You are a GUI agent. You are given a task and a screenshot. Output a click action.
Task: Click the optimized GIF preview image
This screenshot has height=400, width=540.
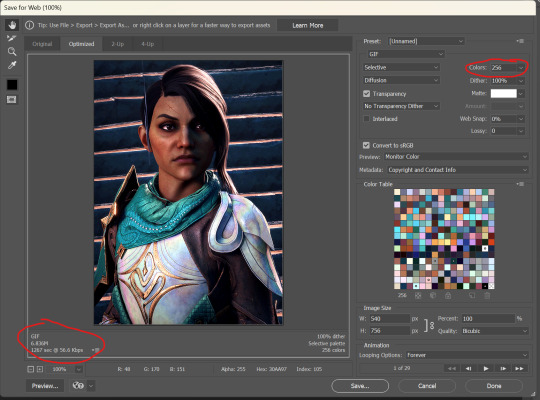(188, 192)
